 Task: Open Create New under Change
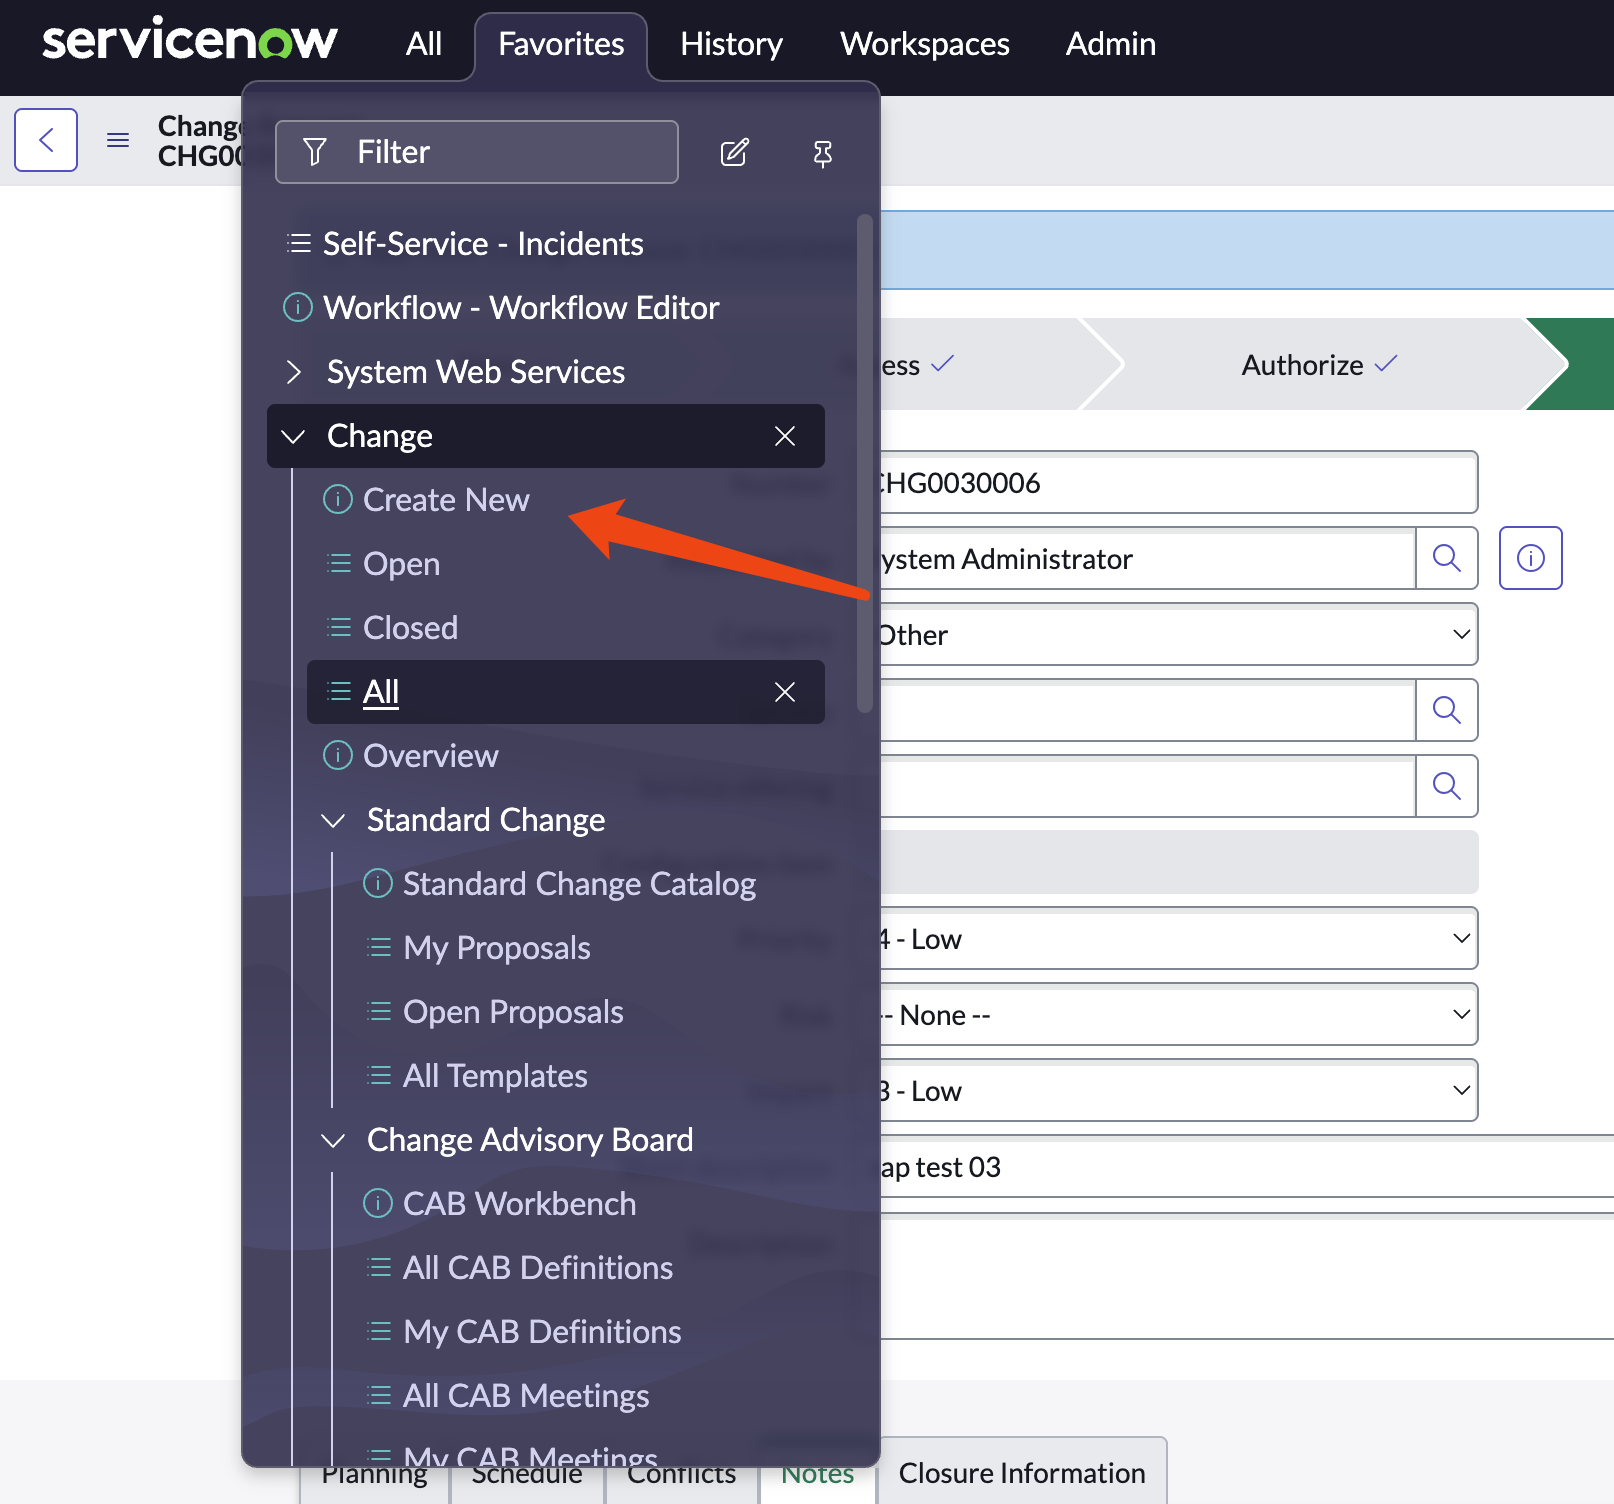pos(446,500)
